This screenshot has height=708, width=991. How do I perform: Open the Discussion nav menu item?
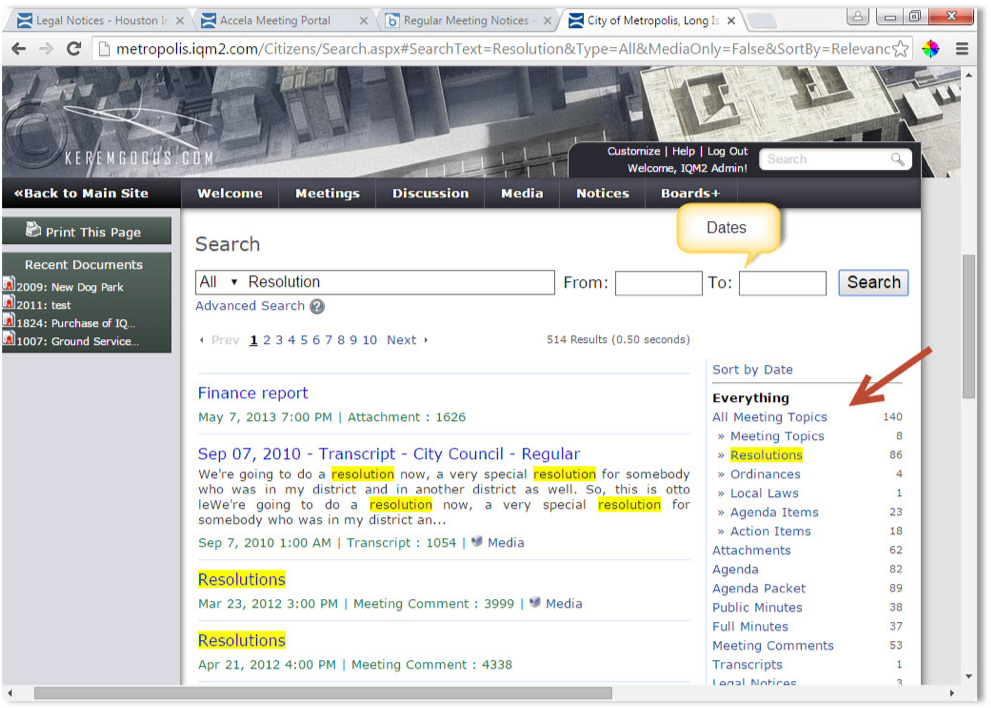click(430, 193)
